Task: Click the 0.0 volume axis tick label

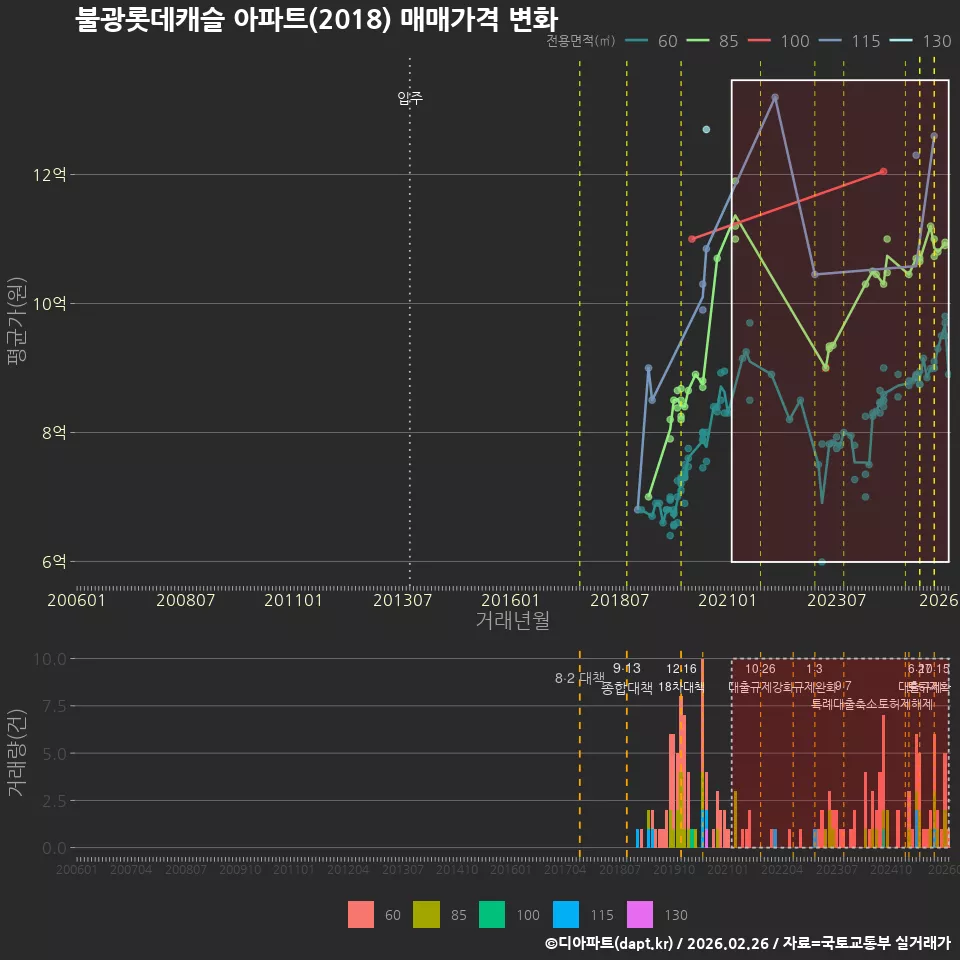Action: tap(54, 848)
